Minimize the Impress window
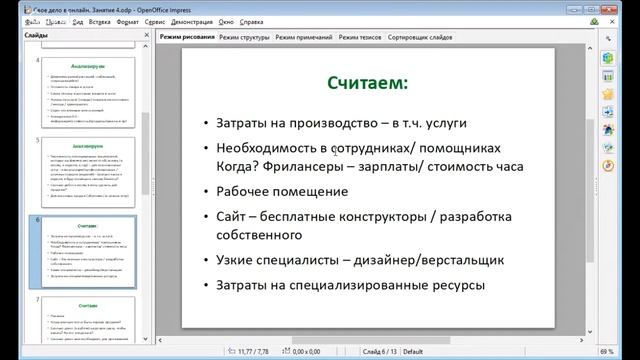The image size is (640, 360). pyautogui.click(x=574, y=9)
